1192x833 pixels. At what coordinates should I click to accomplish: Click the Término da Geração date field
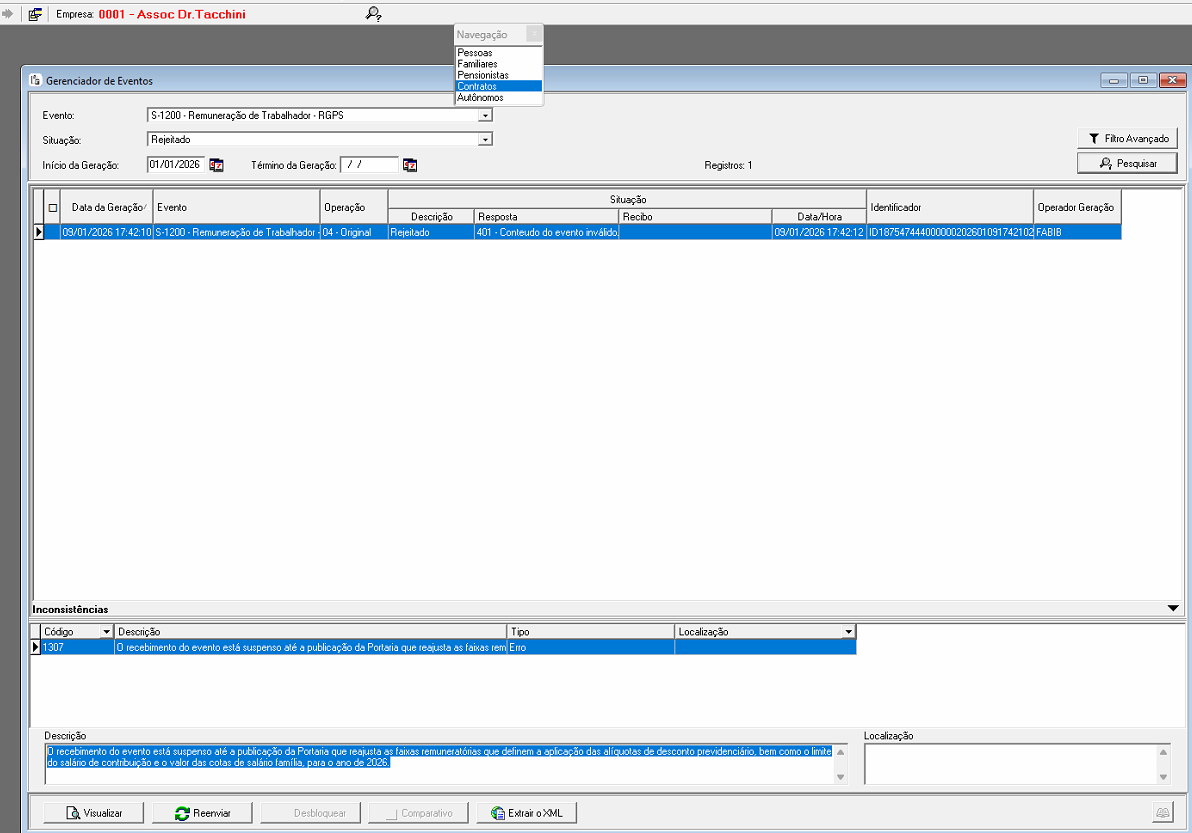click(x=369, y=165)
